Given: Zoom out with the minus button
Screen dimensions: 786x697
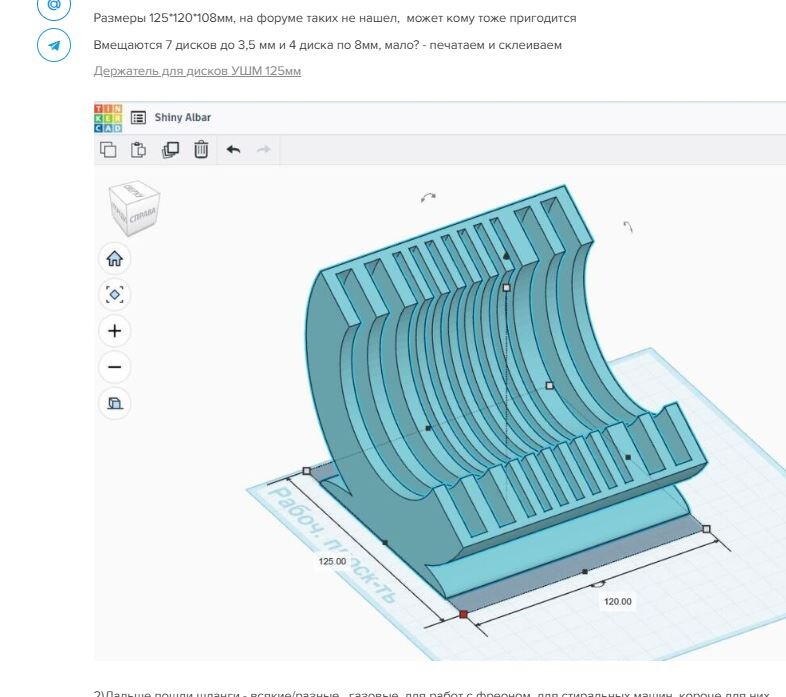Looking at the screenshot, I should tap(114, 367).
